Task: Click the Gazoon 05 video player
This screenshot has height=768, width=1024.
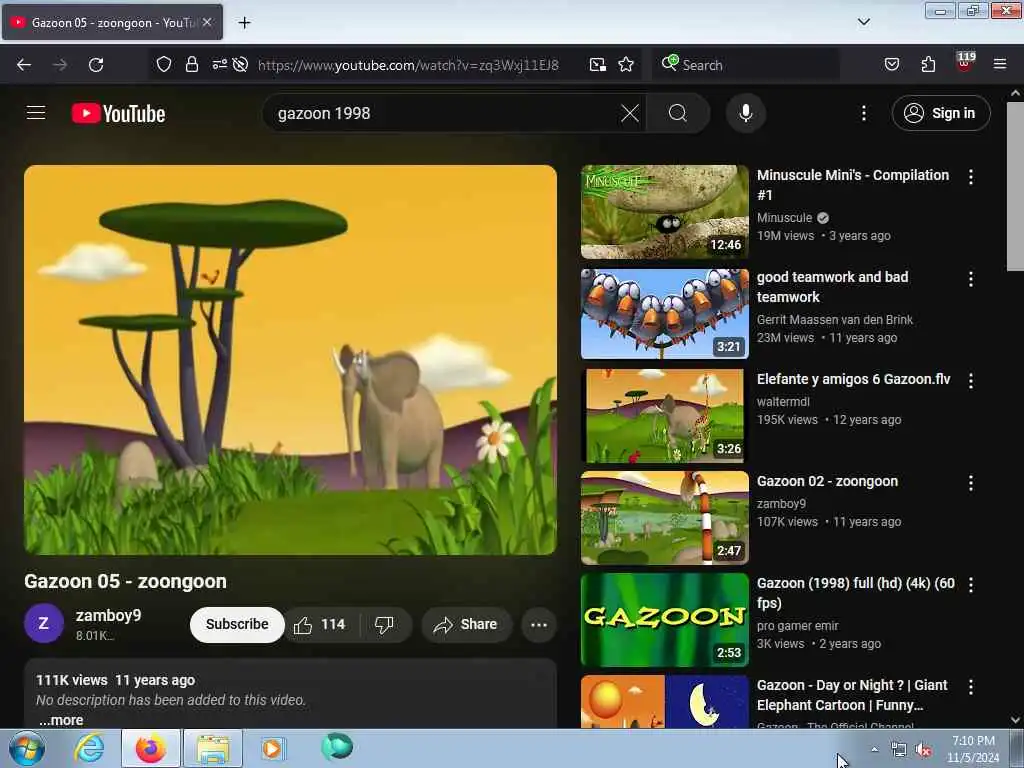Action: coord(290,360)
